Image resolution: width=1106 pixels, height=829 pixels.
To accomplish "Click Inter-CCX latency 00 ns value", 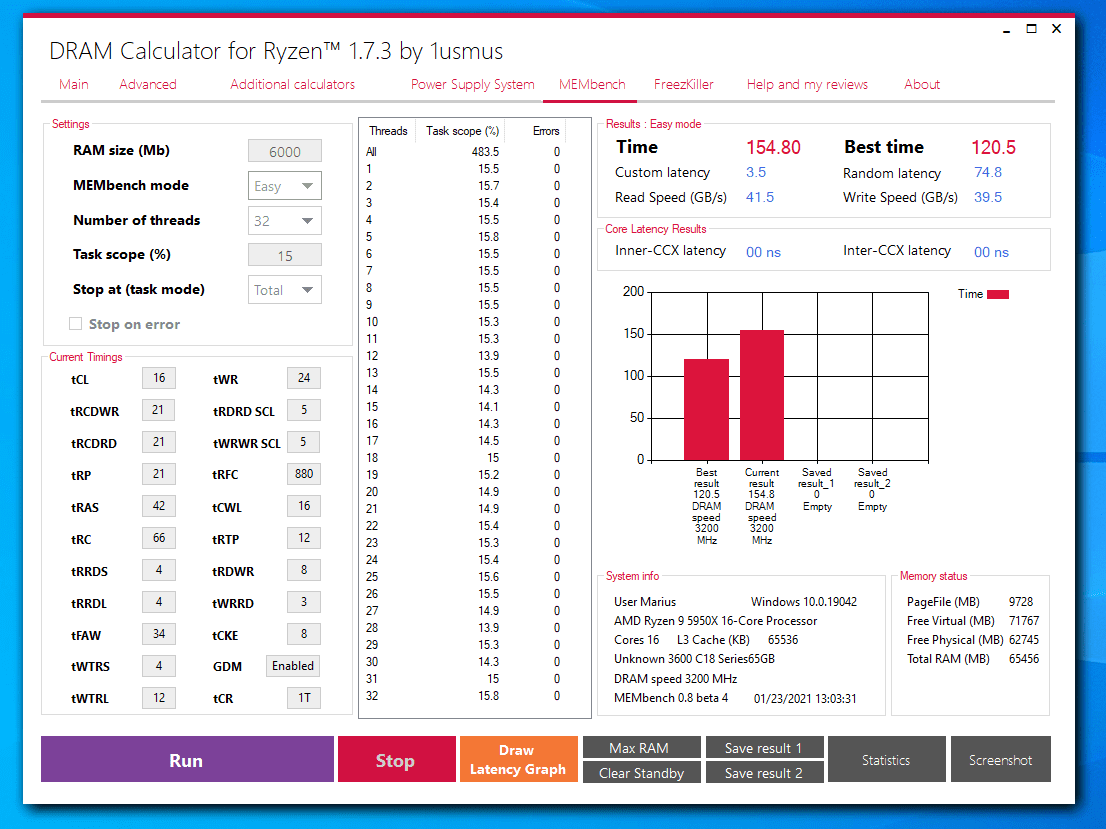I will point(991,253).
